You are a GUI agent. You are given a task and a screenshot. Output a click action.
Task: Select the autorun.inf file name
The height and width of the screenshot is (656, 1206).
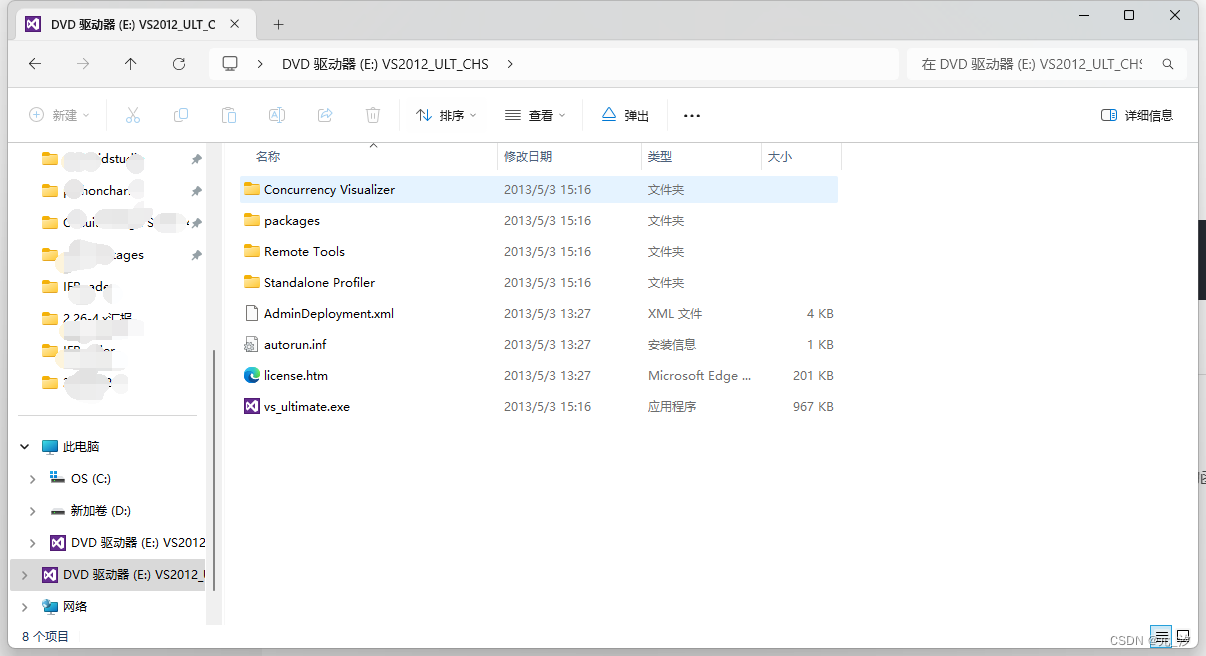click(295, 344)
